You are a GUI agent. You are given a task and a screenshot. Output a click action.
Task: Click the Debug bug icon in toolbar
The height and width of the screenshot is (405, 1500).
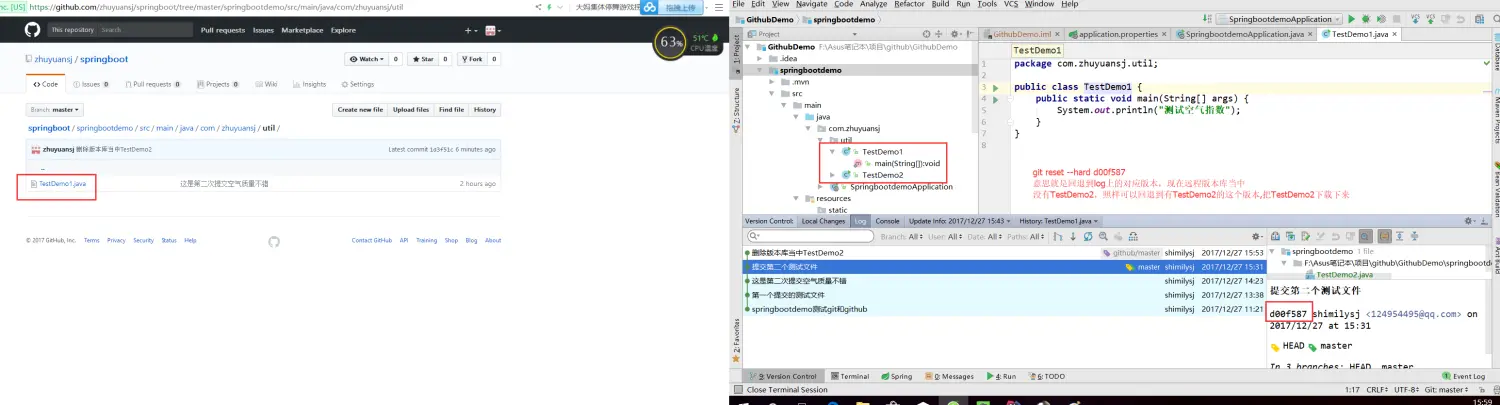click(1366, 19)
